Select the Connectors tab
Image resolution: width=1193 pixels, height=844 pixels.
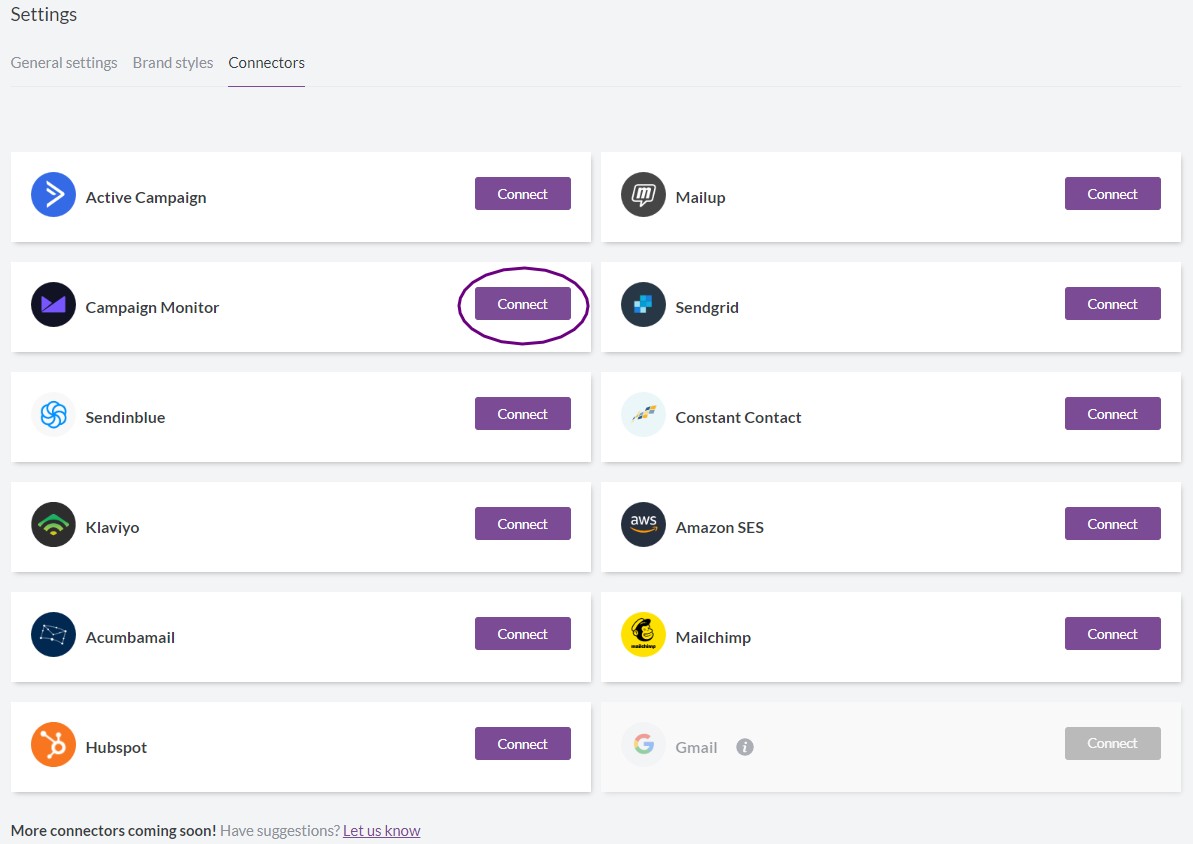[266, 62]
